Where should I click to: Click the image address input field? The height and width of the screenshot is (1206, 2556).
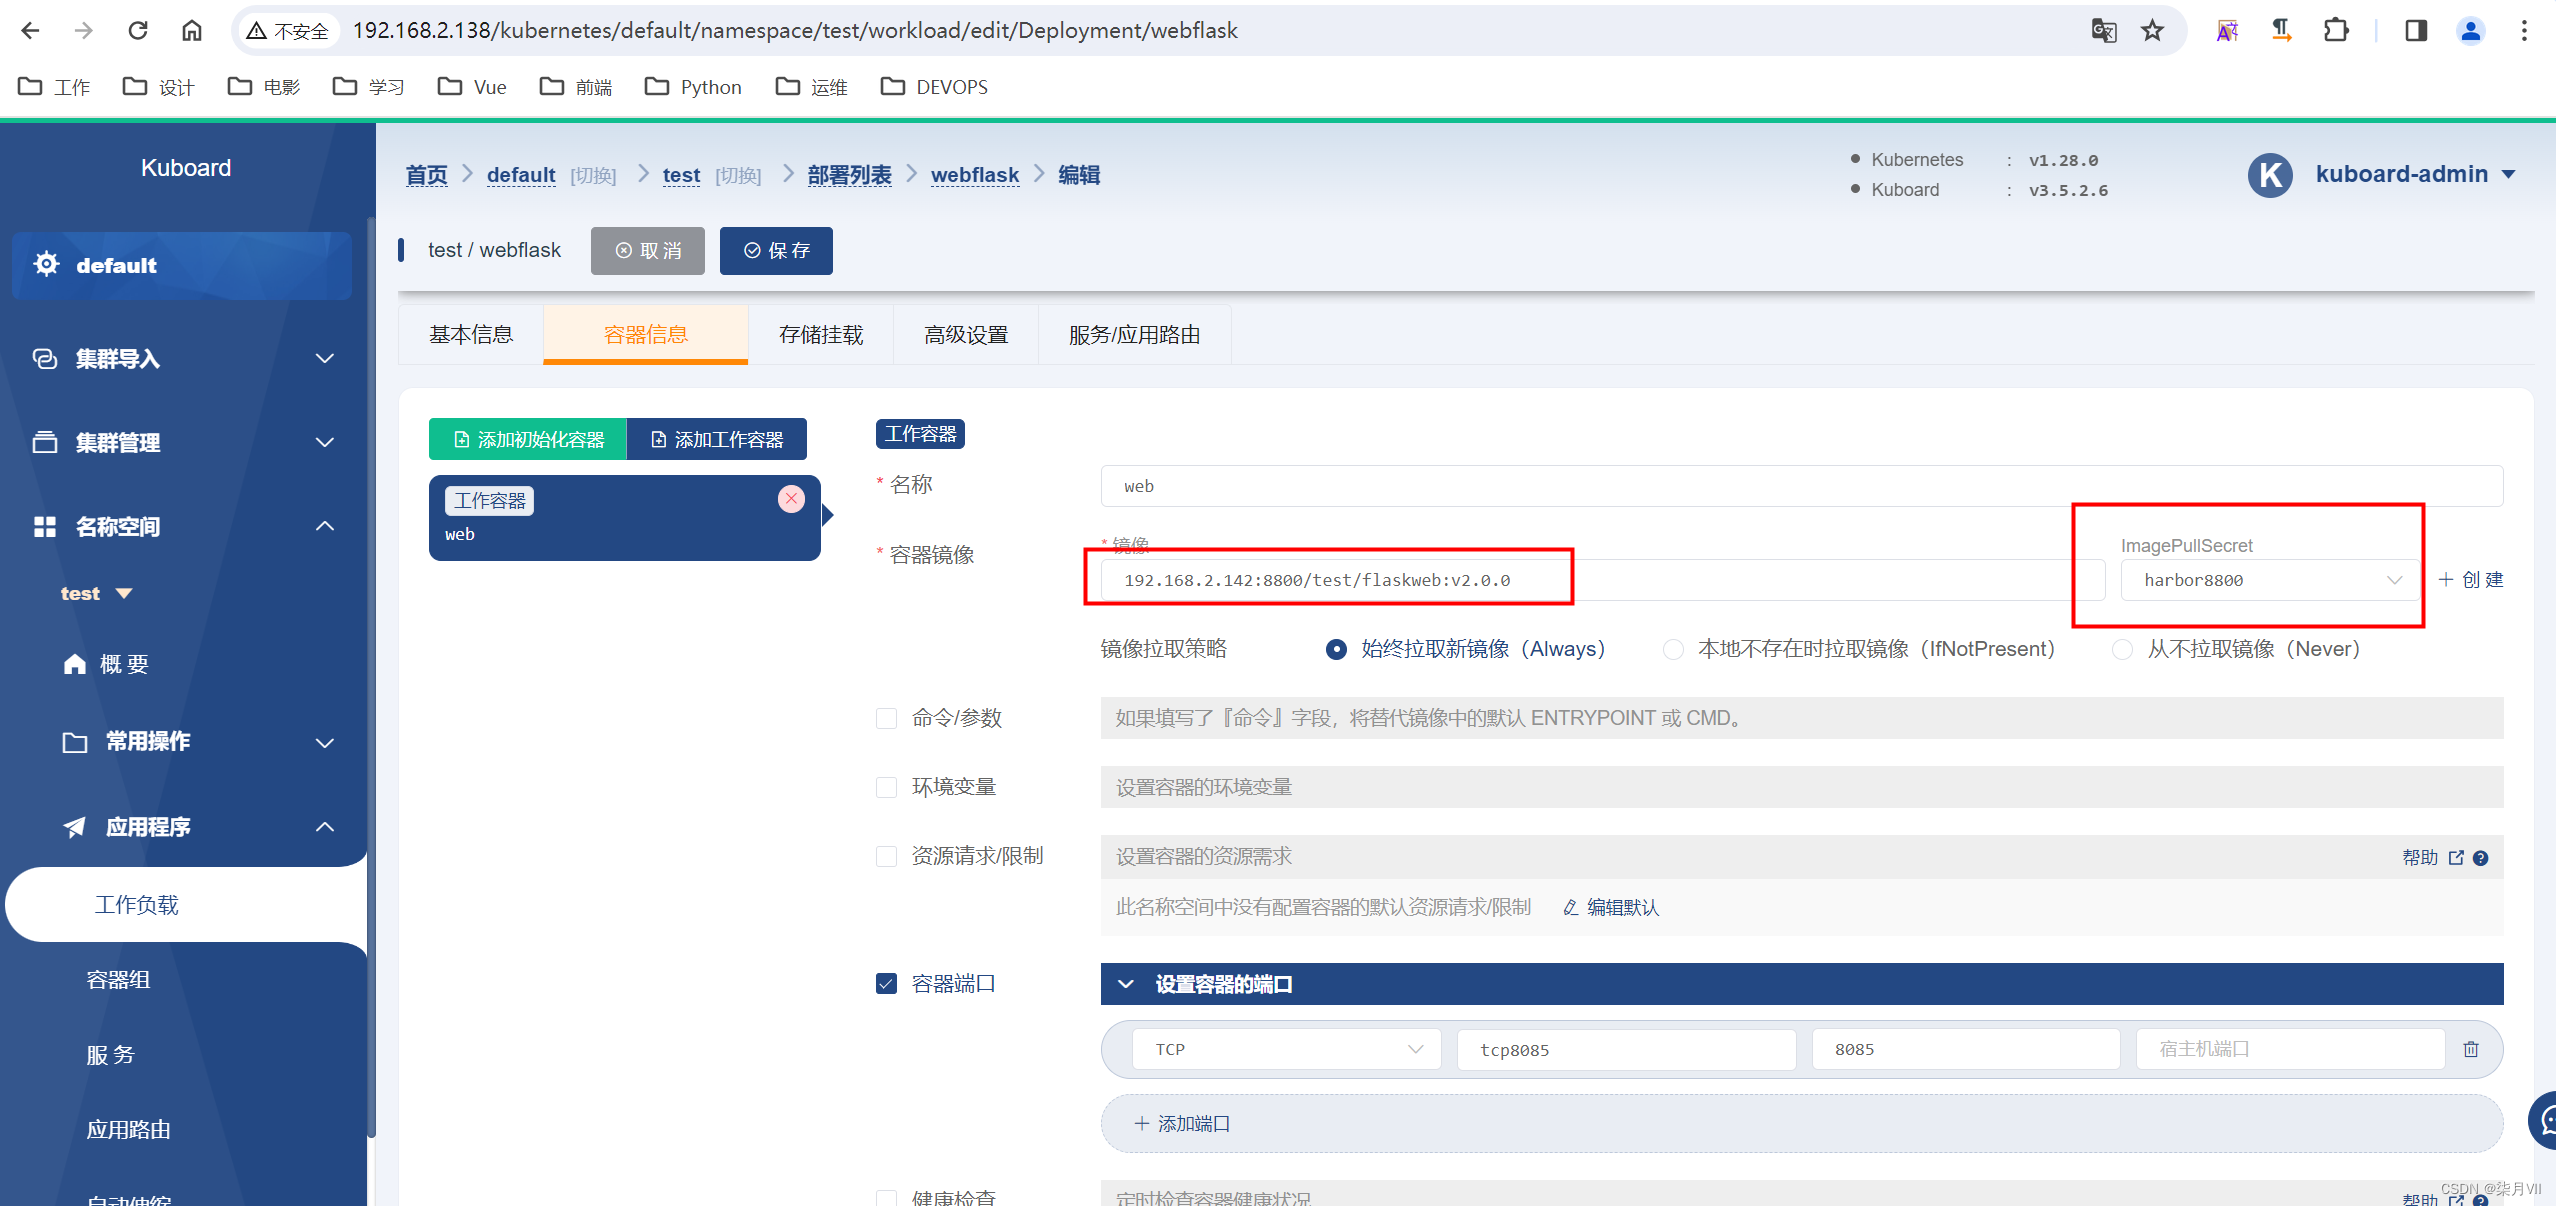click(1602, 580)
